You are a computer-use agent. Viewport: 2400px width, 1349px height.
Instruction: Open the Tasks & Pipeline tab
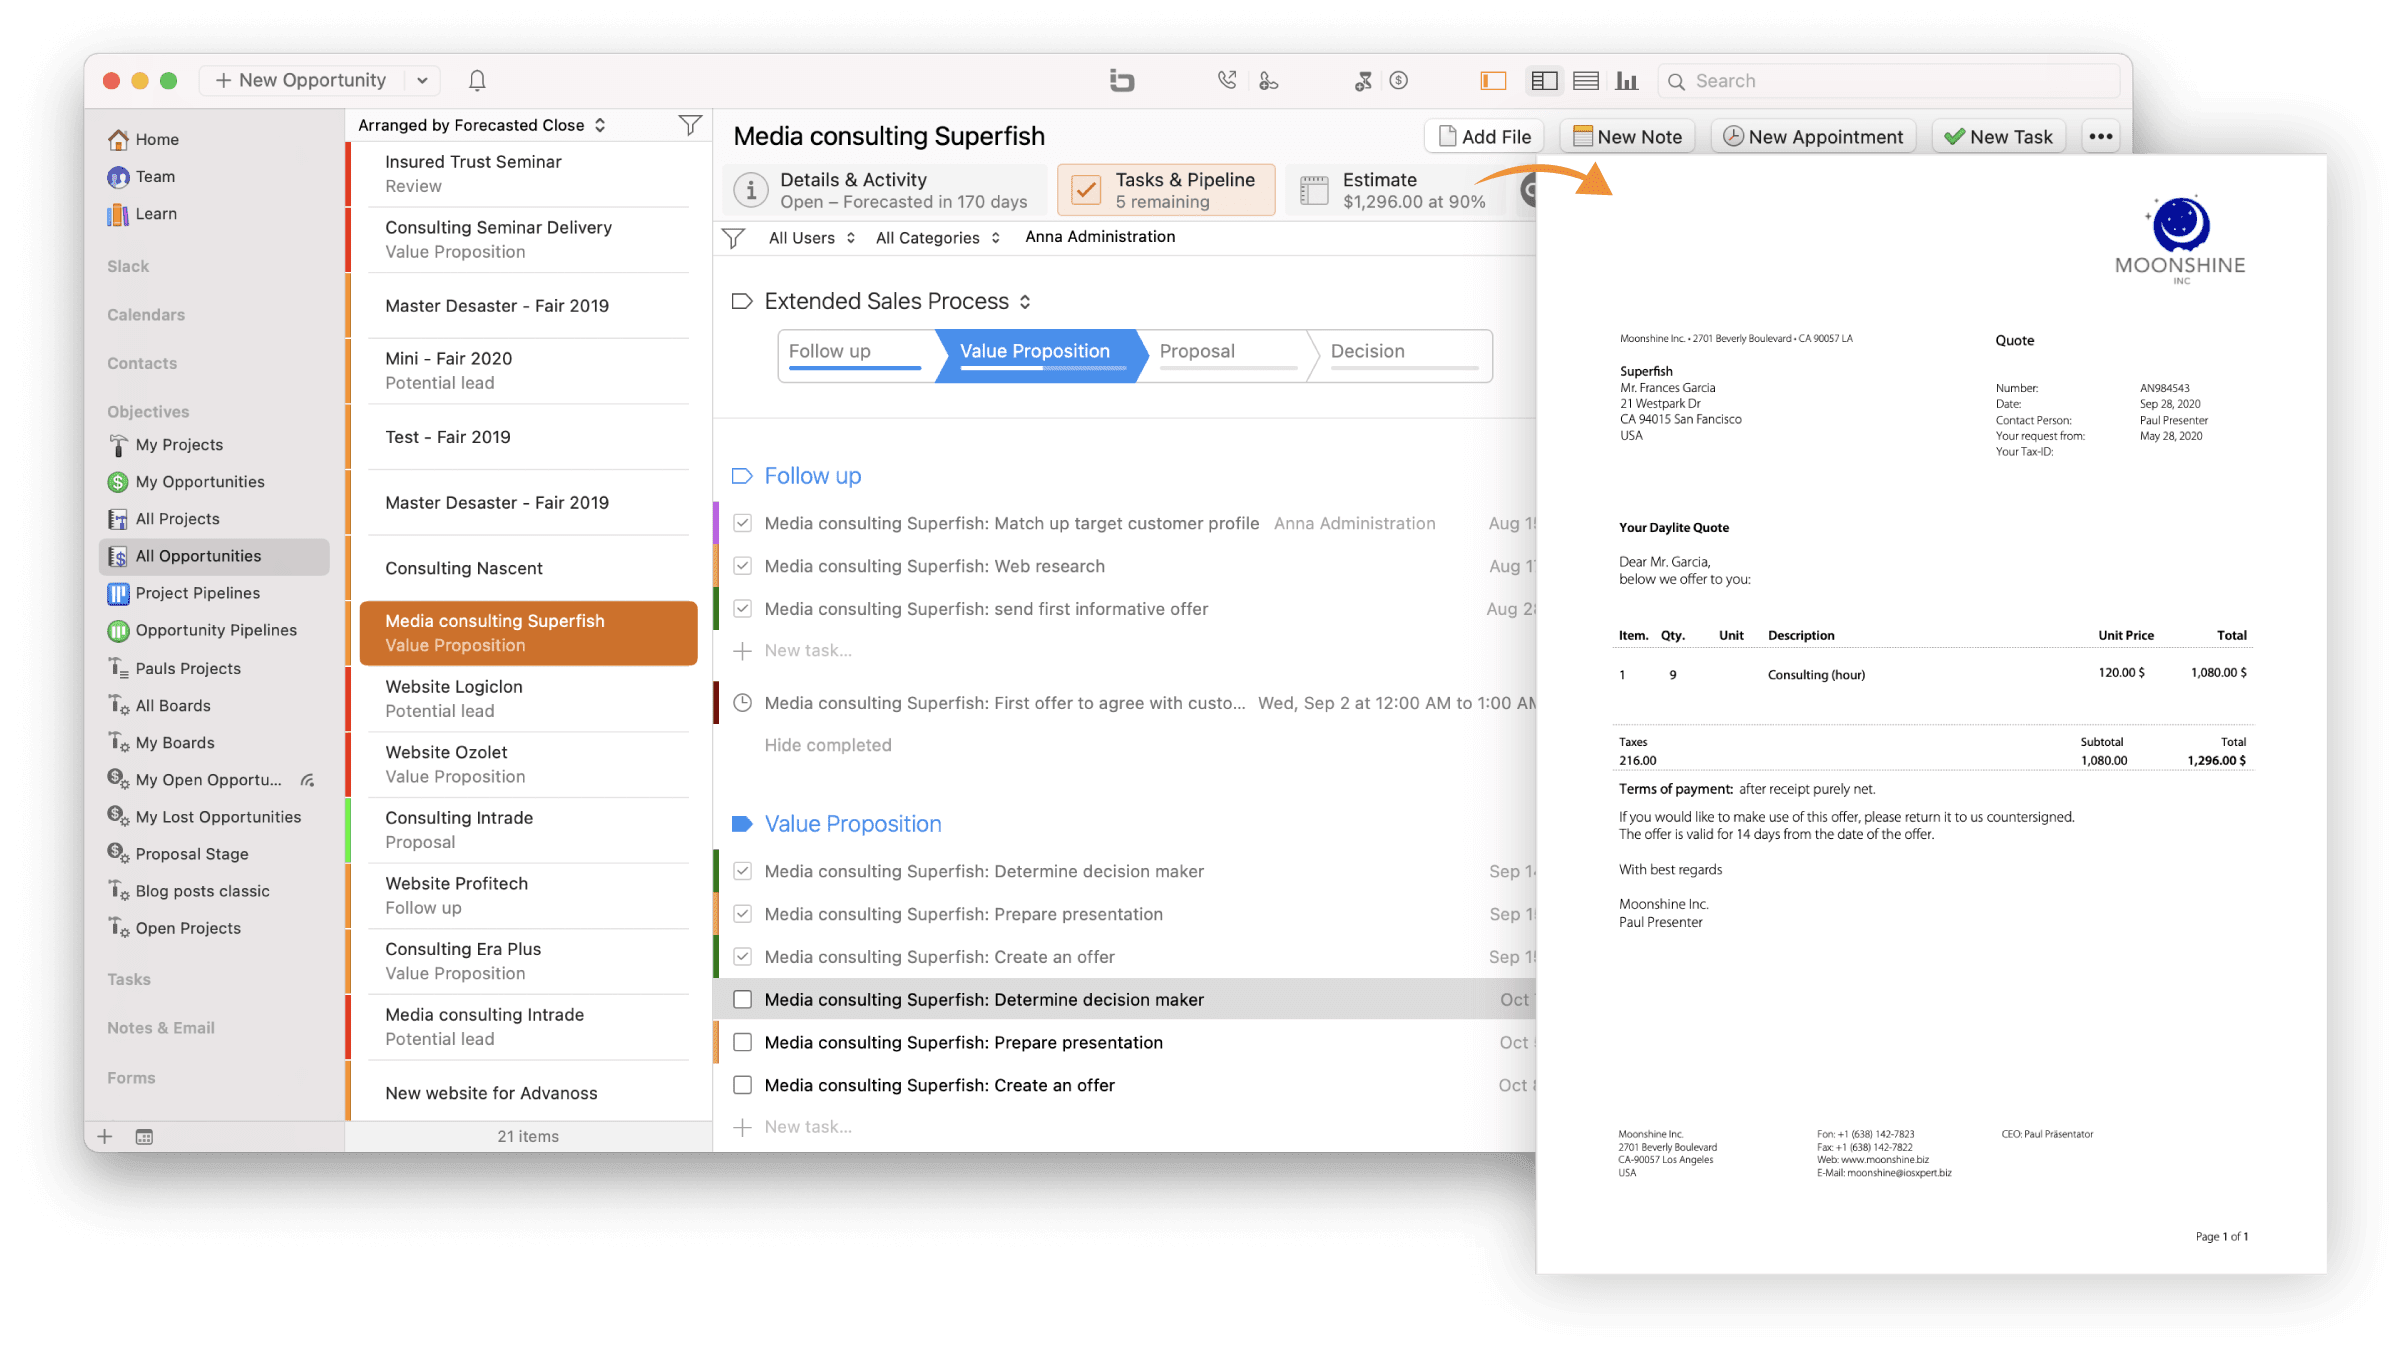click(1166, 190)
